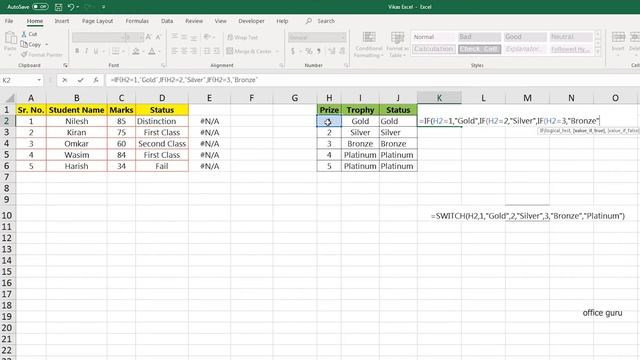Click the Cancel X in formula bar
This screenshot has height=360, width=640.
coord(64,80)
